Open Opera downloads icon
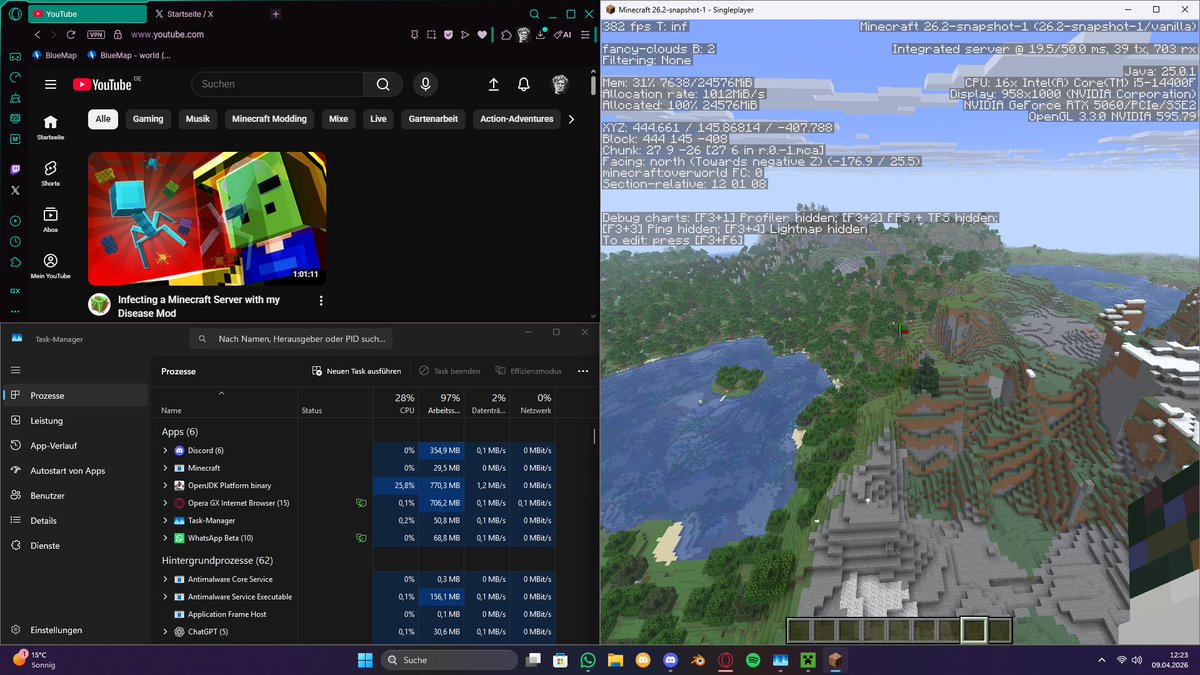This screenshot has height=675, width=1200. pyautogui.click(x=539, y=34)
